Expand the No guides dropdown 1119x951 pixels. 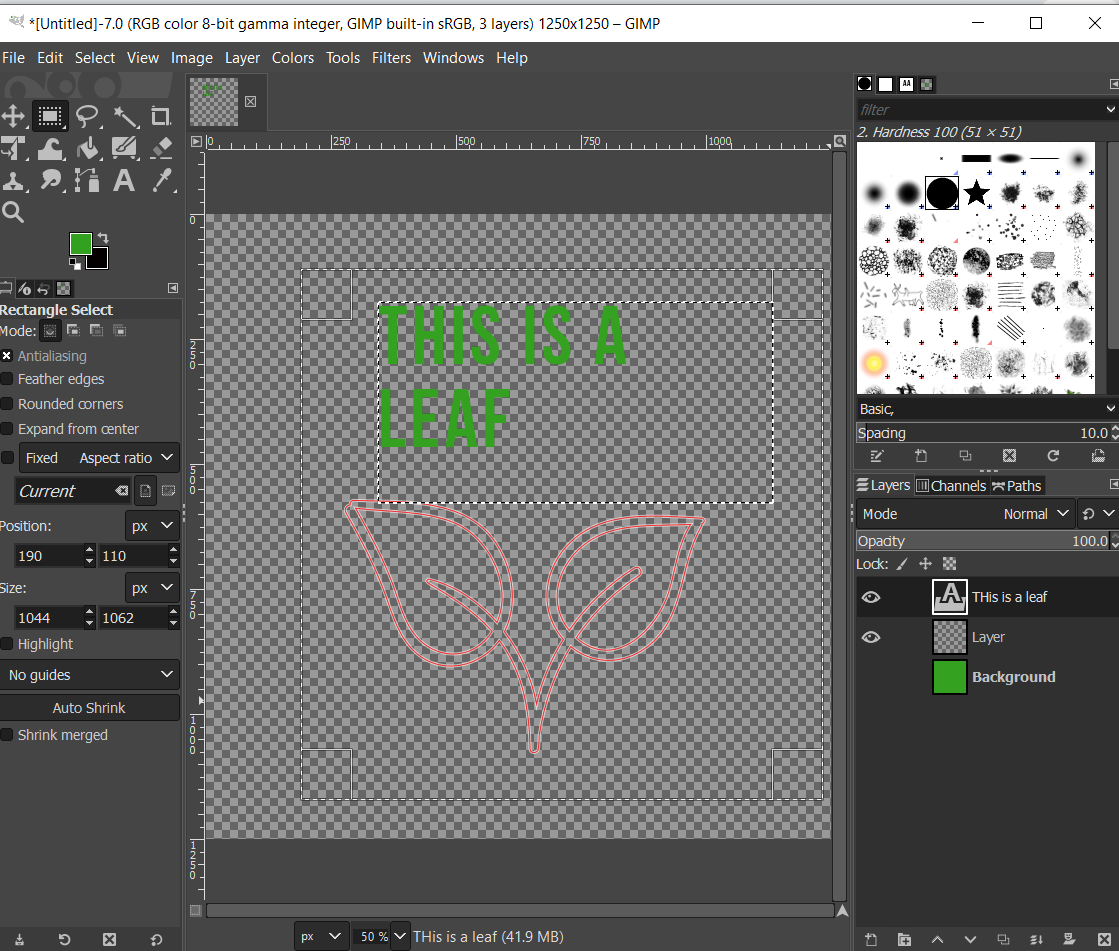90,675
